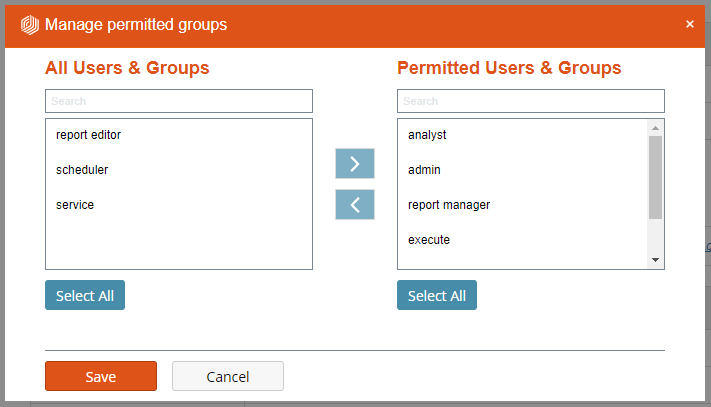This screenshot has height=407, width=711.
Task: Close the Manage permitted groups dialog
Action: click(x=690, y=24)
